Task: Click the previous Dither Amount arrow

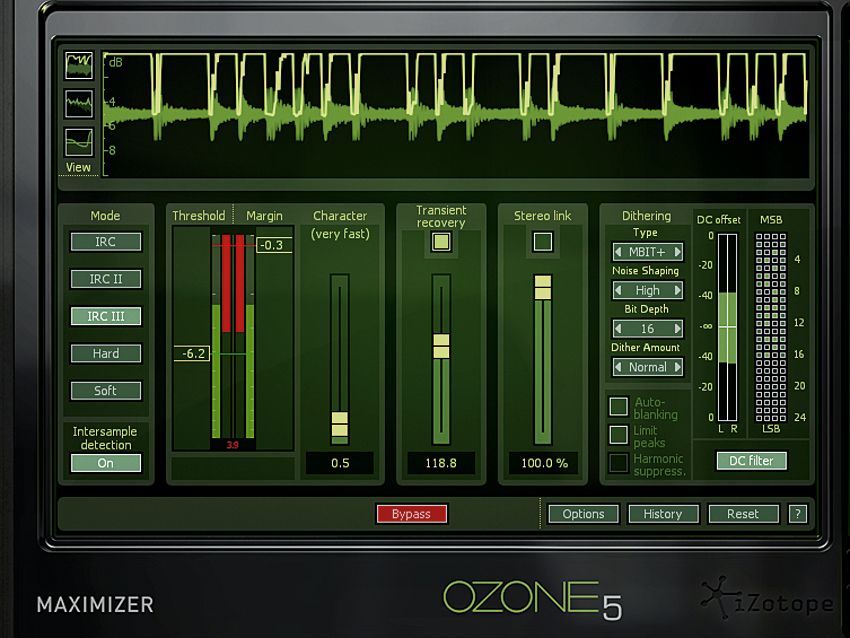Action: 618,367
